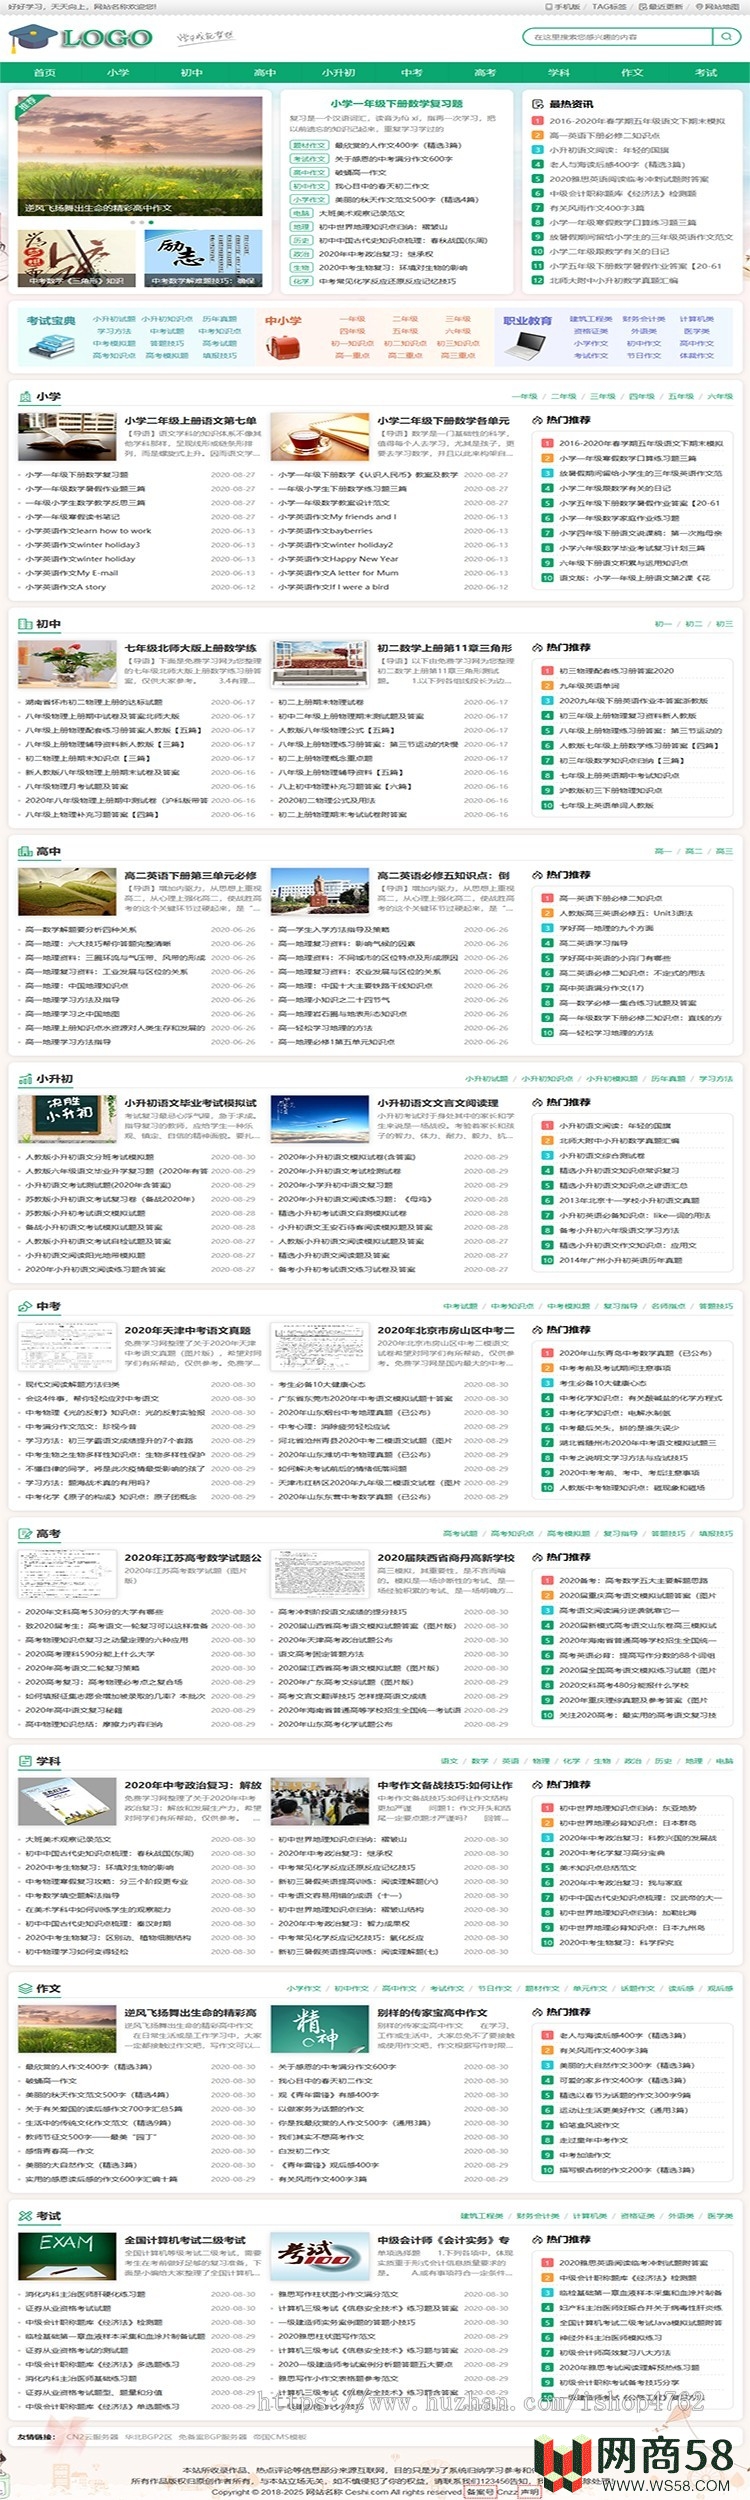The image size is (750, 2500).
Task: Click the 中考 section heading icon
Action: 25,1306
